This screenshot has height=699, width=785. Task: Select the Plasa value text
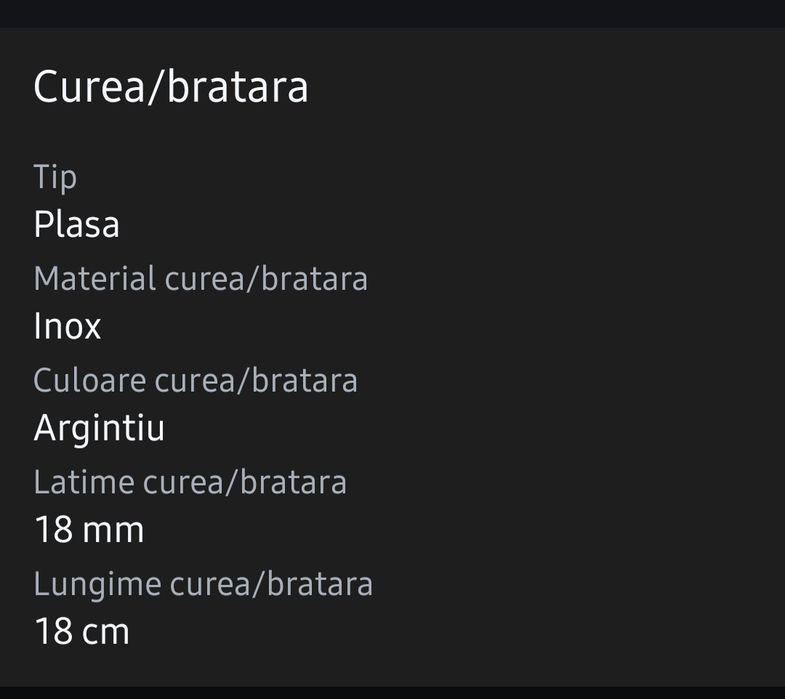point(77,224)
